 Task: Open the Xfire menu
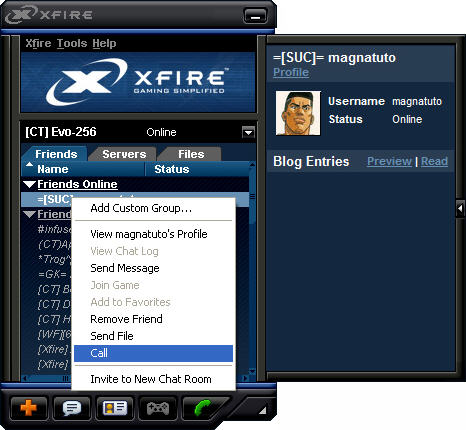pyautogui.click(x=38, y=43)
